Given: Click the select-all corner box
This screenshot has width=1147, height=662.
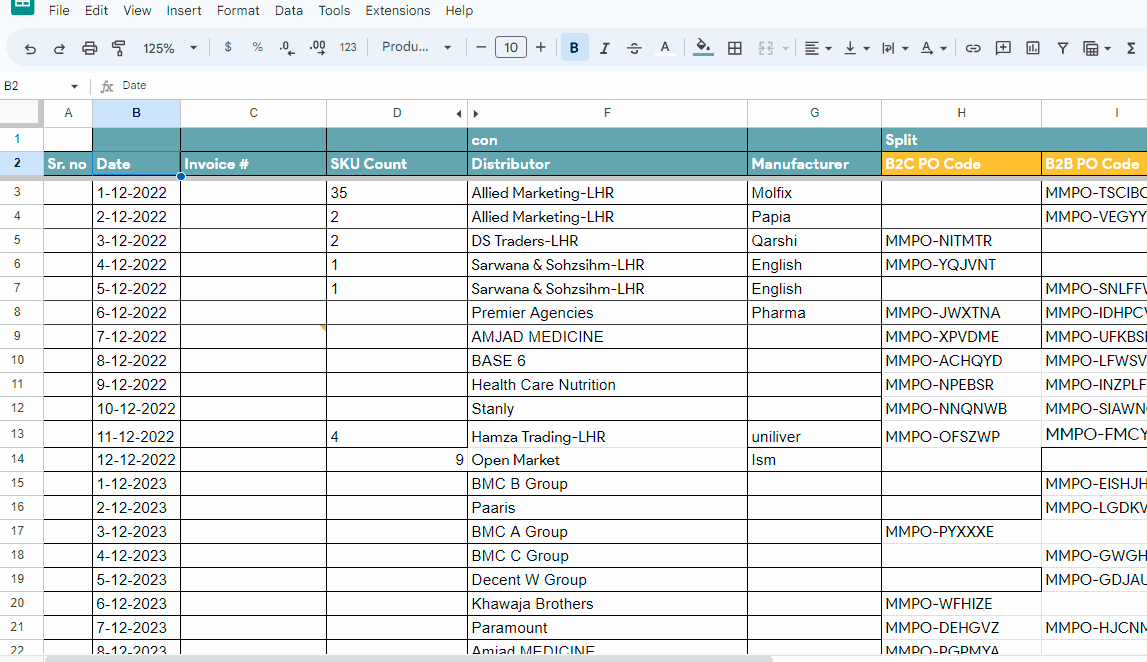Looking at the screenshot, I should coord(20,113).
